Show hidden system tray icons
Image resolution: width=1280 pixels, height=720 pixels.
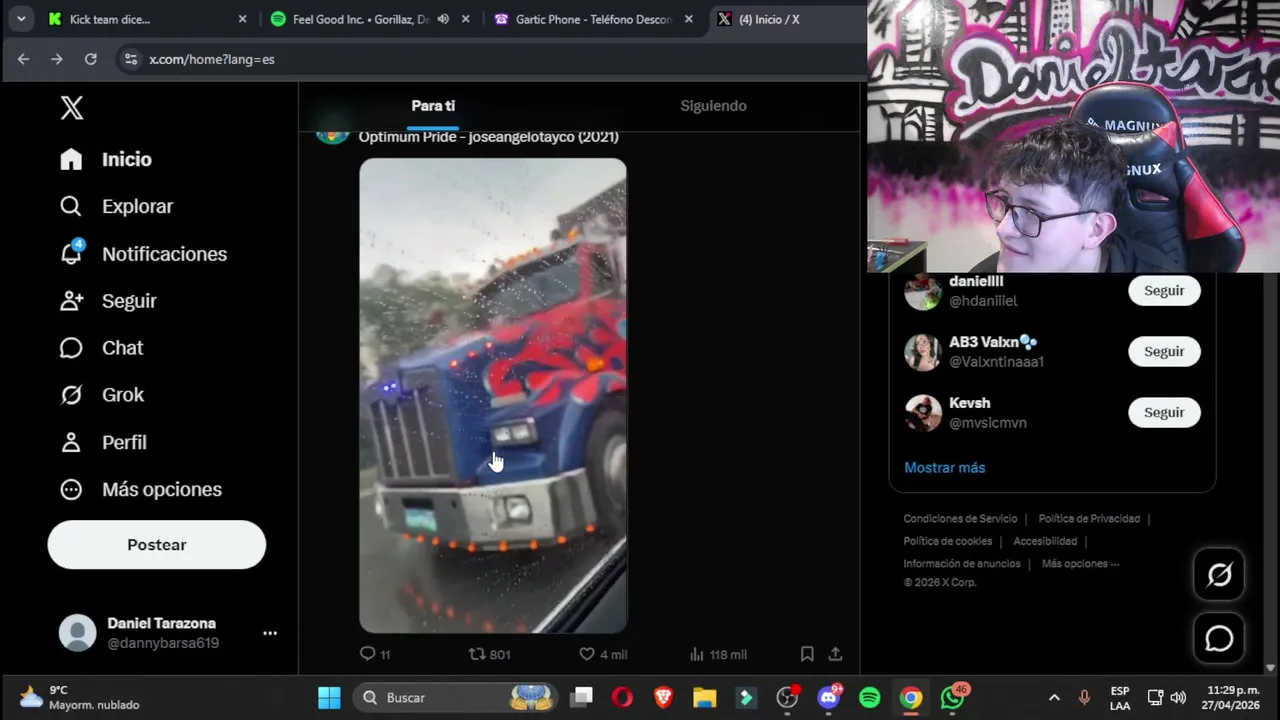pyautogui.click(x=1054, y=697)
